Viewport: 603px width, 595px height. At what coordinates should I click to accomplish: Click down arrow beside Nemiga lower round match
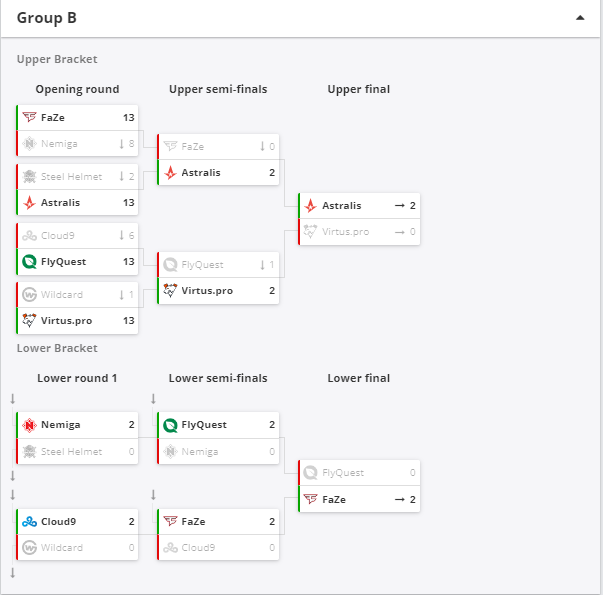[12, 399]
